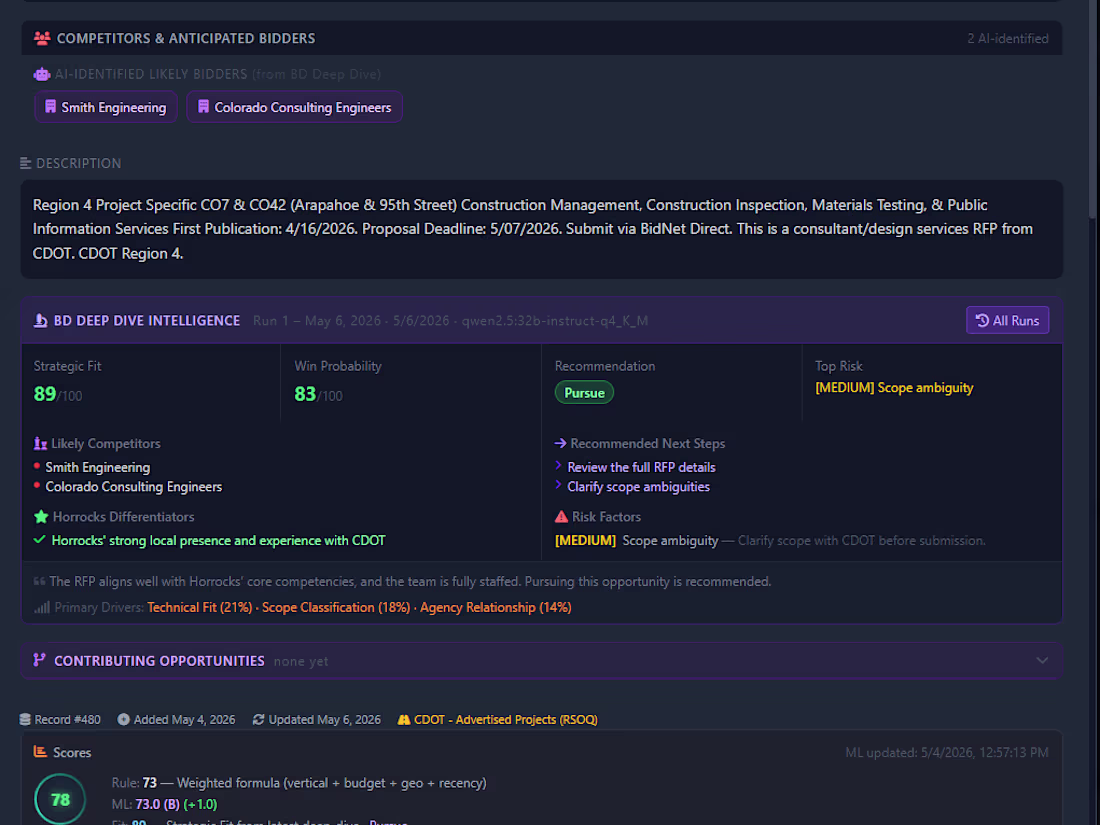
Task: Click the Clarify scope ambiguities step
Action: click(638, 487)
